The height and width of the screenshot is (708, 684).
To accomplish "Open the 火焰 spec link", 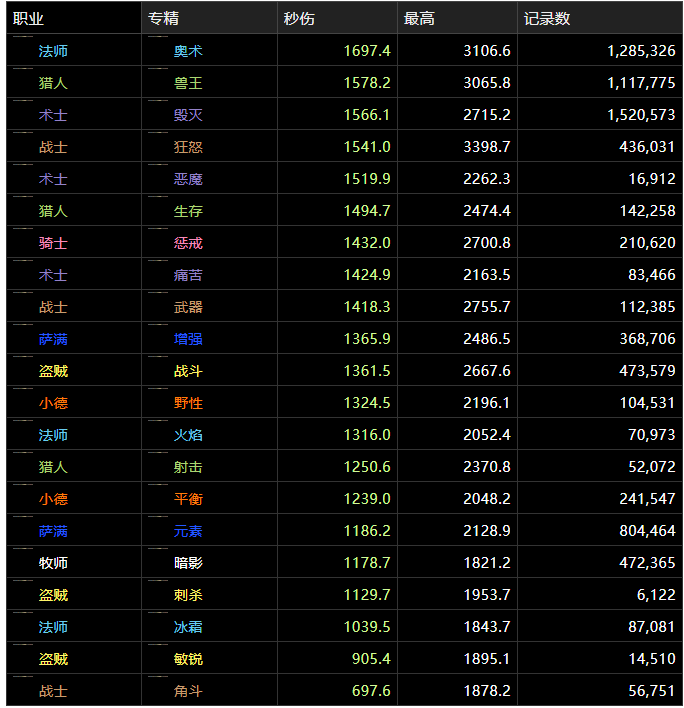I will (188, 435).
